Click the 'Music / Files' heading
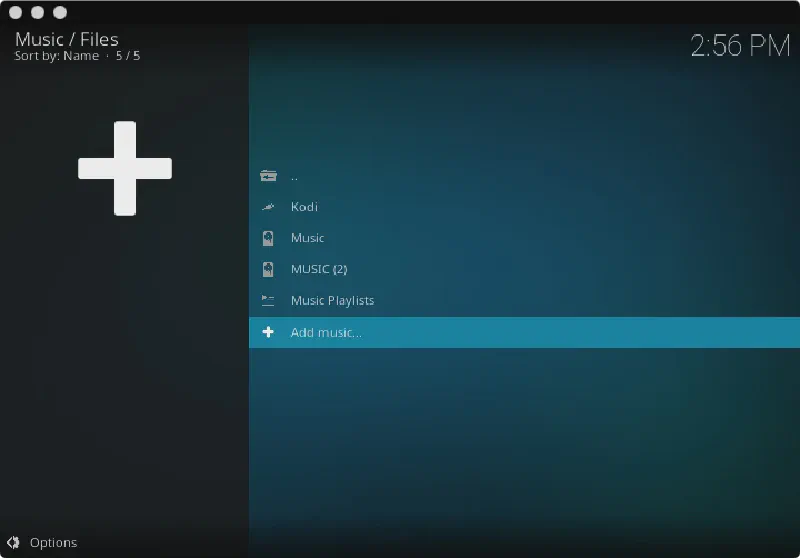800x558 pixels. click(67, 39)
